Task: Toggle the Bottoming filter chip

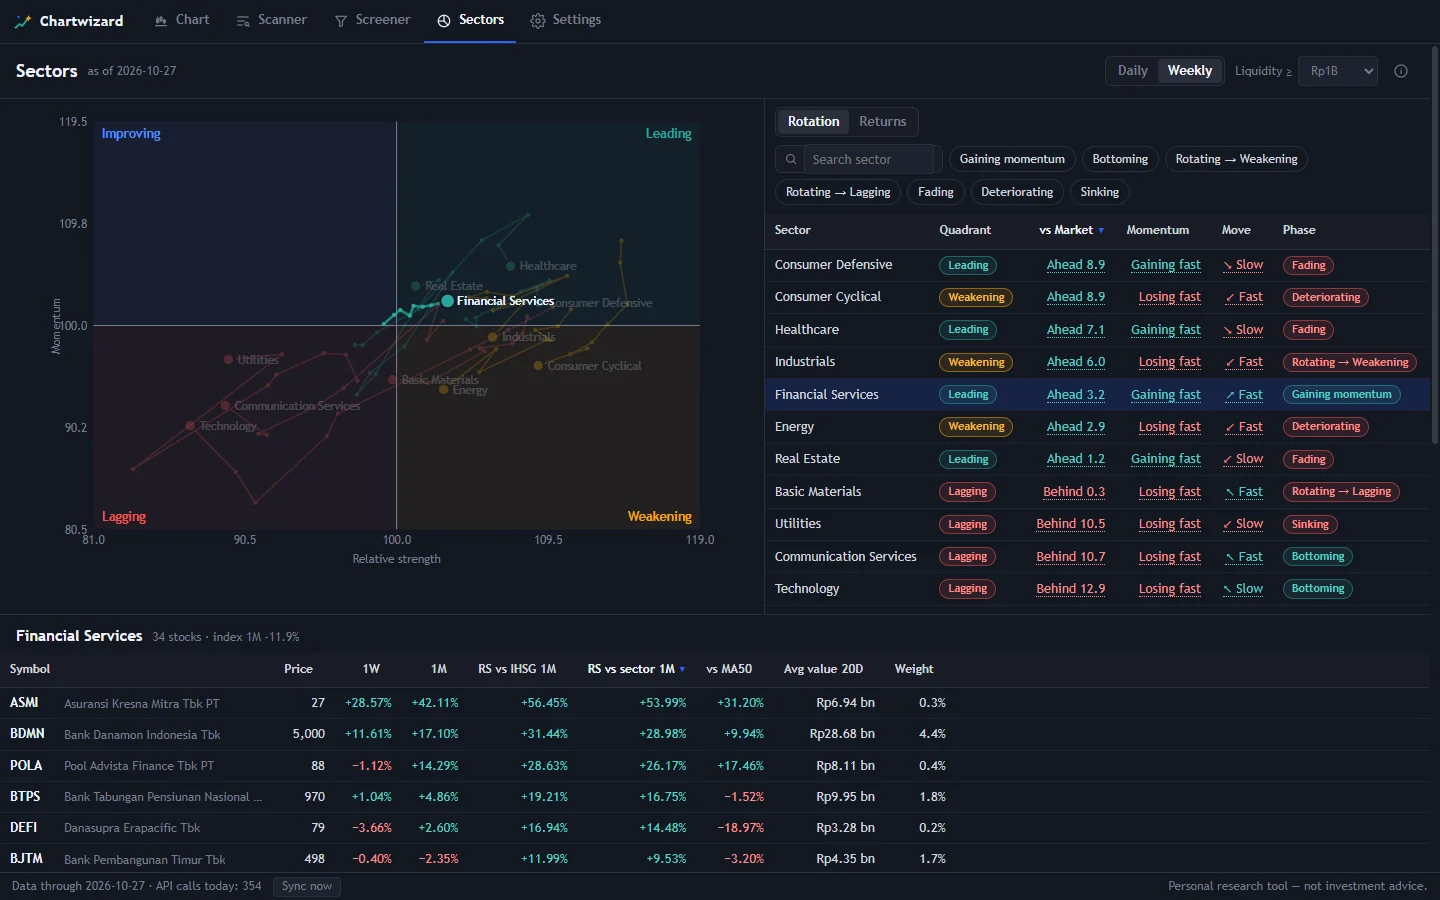Action: 1120,159
